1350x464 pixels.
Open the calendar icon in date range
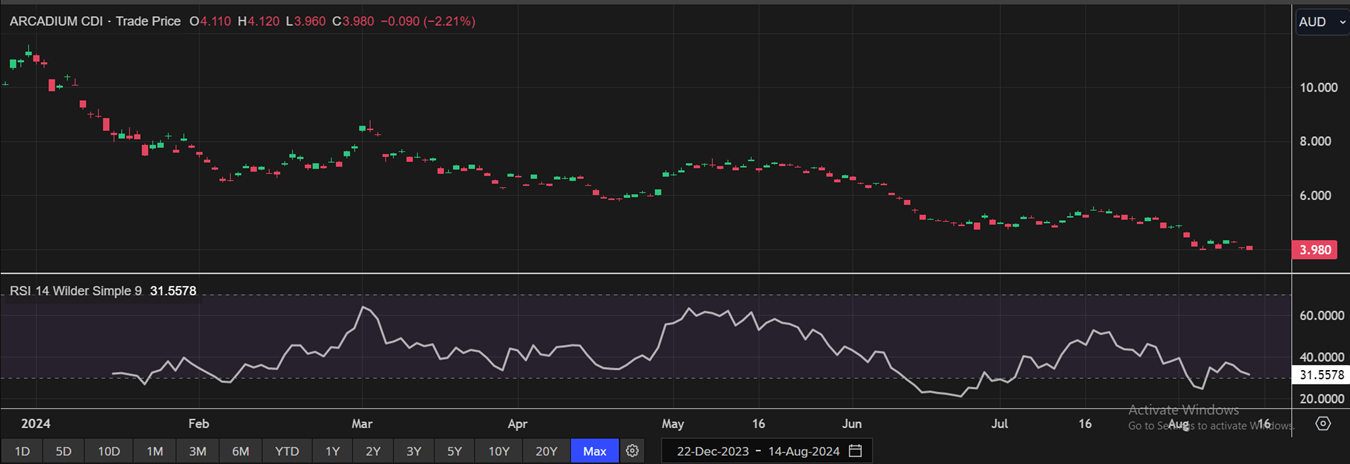pyautogui.click(x=855, y=451)
